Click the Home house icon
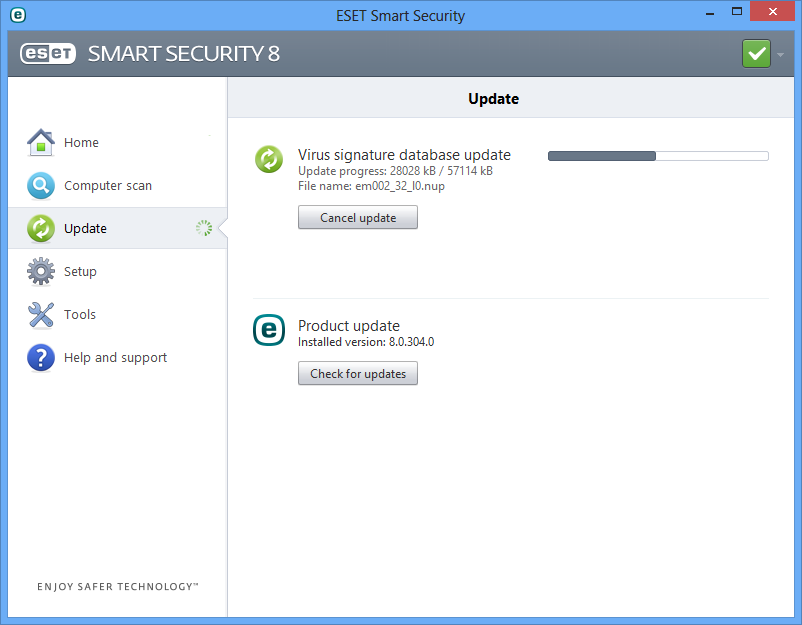Viewport: 802px width, 625px height. click(40, 143)
